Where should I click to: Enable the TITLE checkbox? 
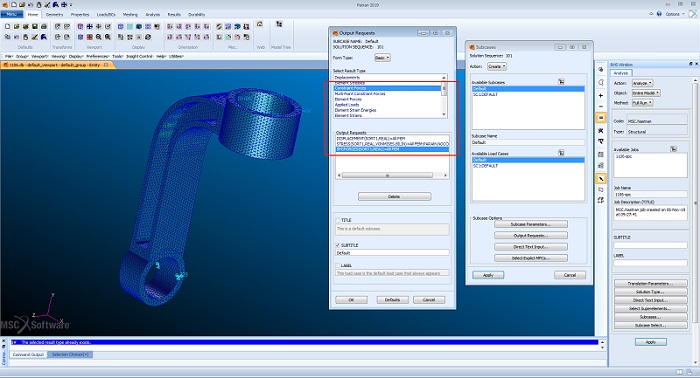(338, 220)
